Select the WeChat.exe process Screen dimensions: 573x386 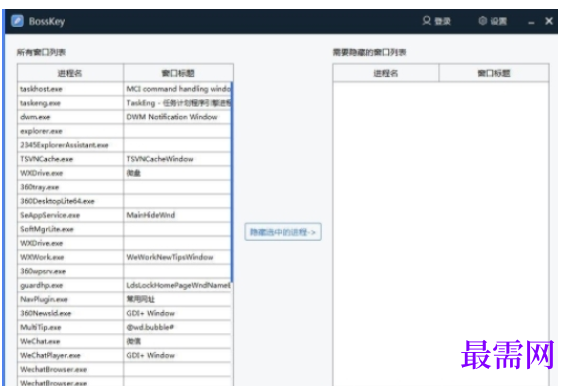70,341
